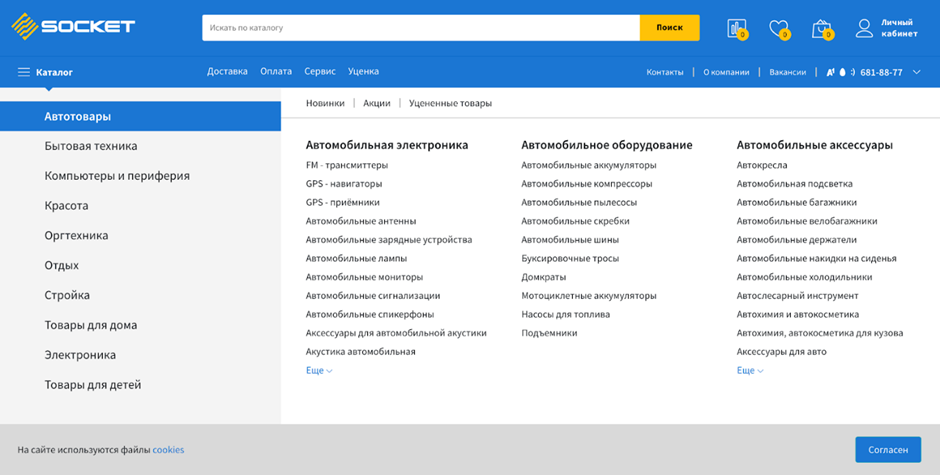
Task: Open the Автомобильные шины link
Action: pos(570,240)
